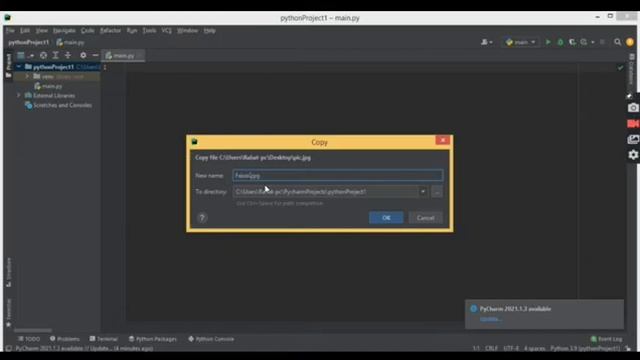
Task: Click the Stop square icon
Action: pyautogui.click(x=602, y=42)
